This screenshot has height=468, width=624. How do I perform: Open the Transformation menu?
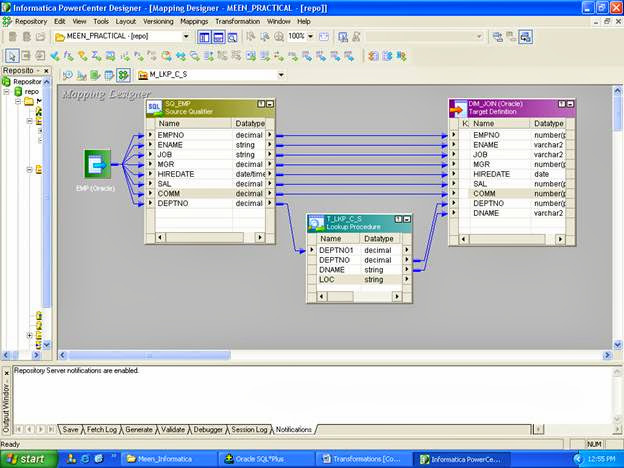coord(238,21)
